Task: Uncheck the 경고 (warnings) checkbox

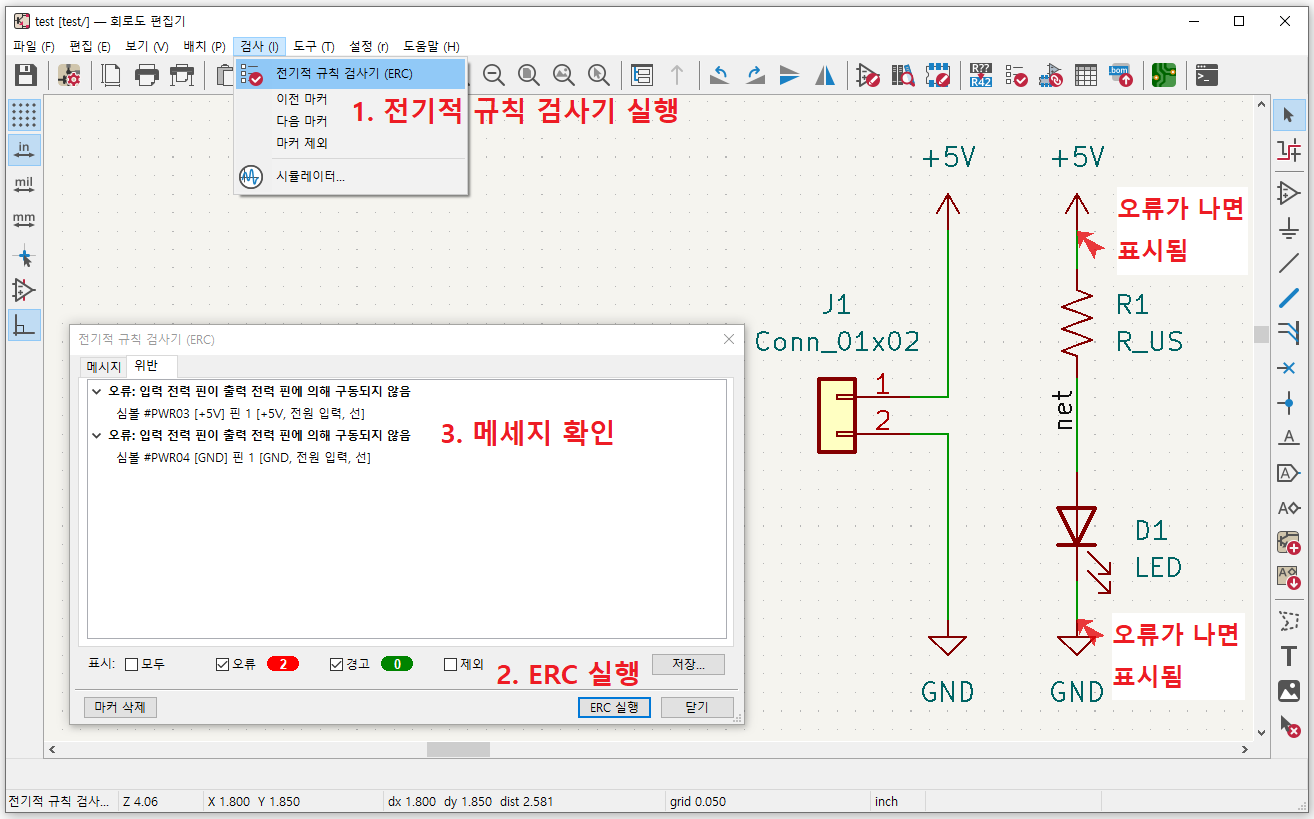Action: [337, 664]
